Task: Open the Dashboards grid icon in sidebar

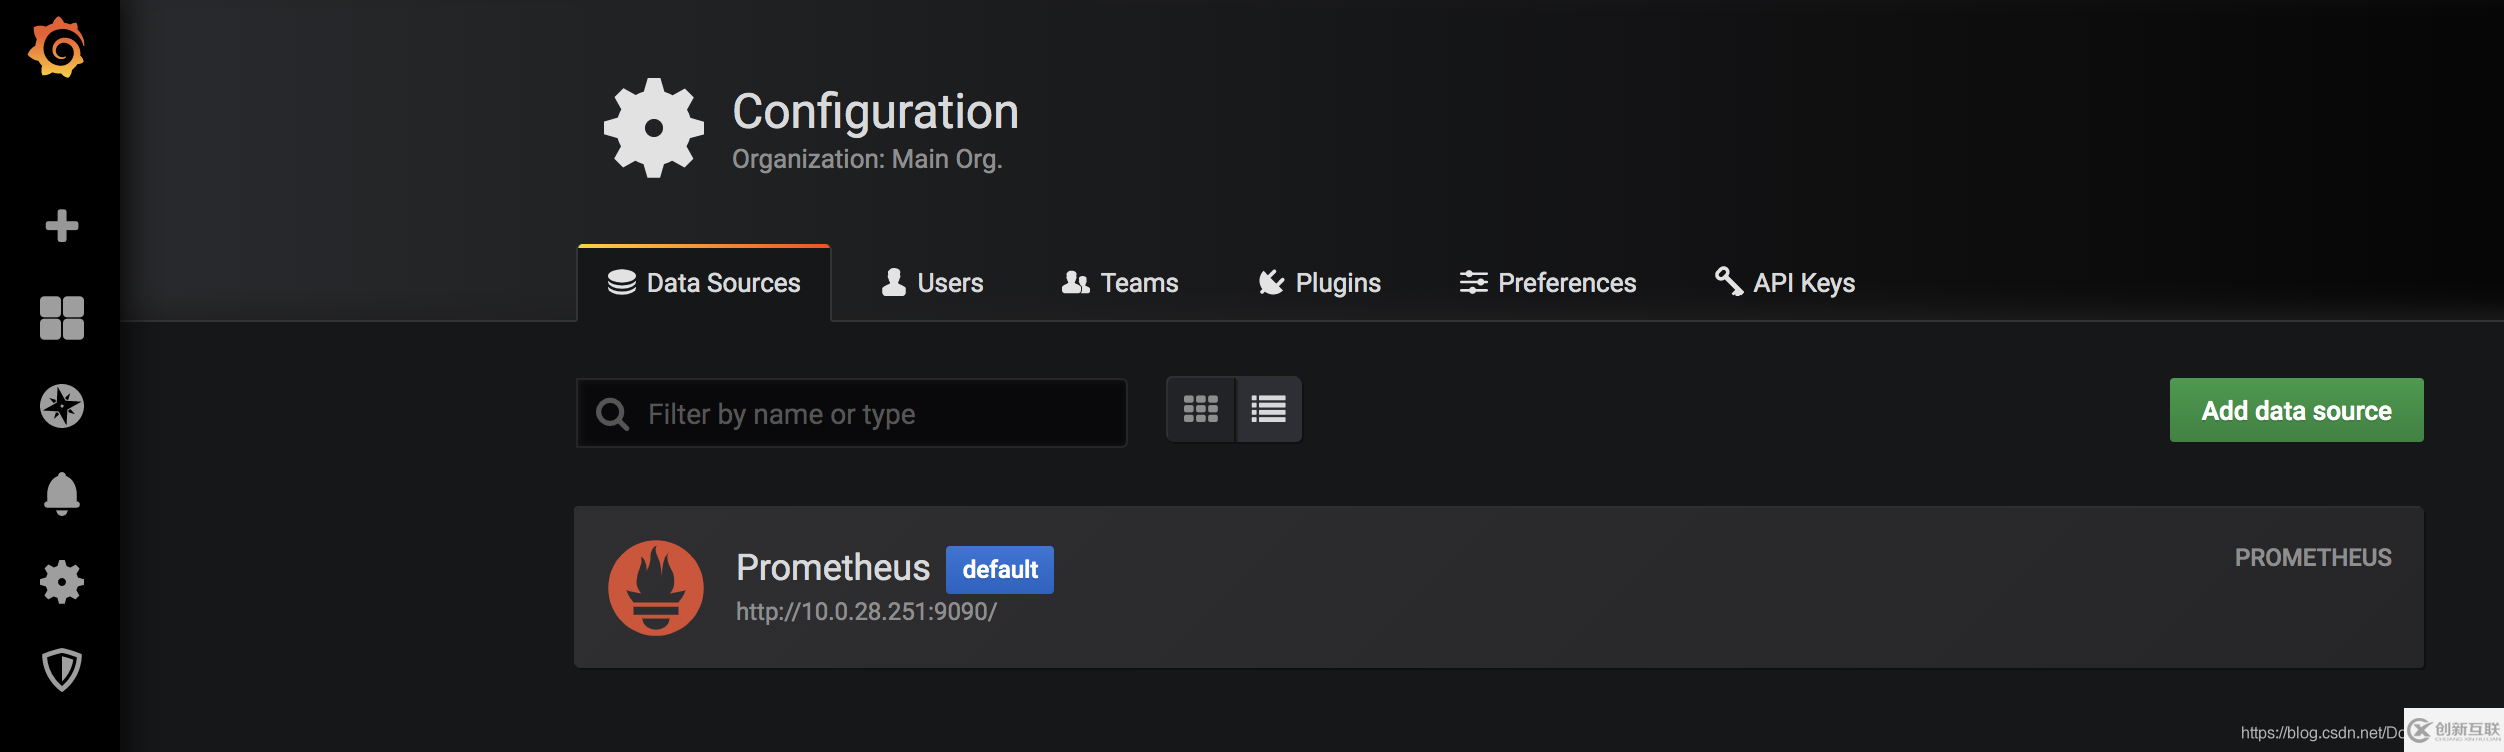Action: click(62, 318)
